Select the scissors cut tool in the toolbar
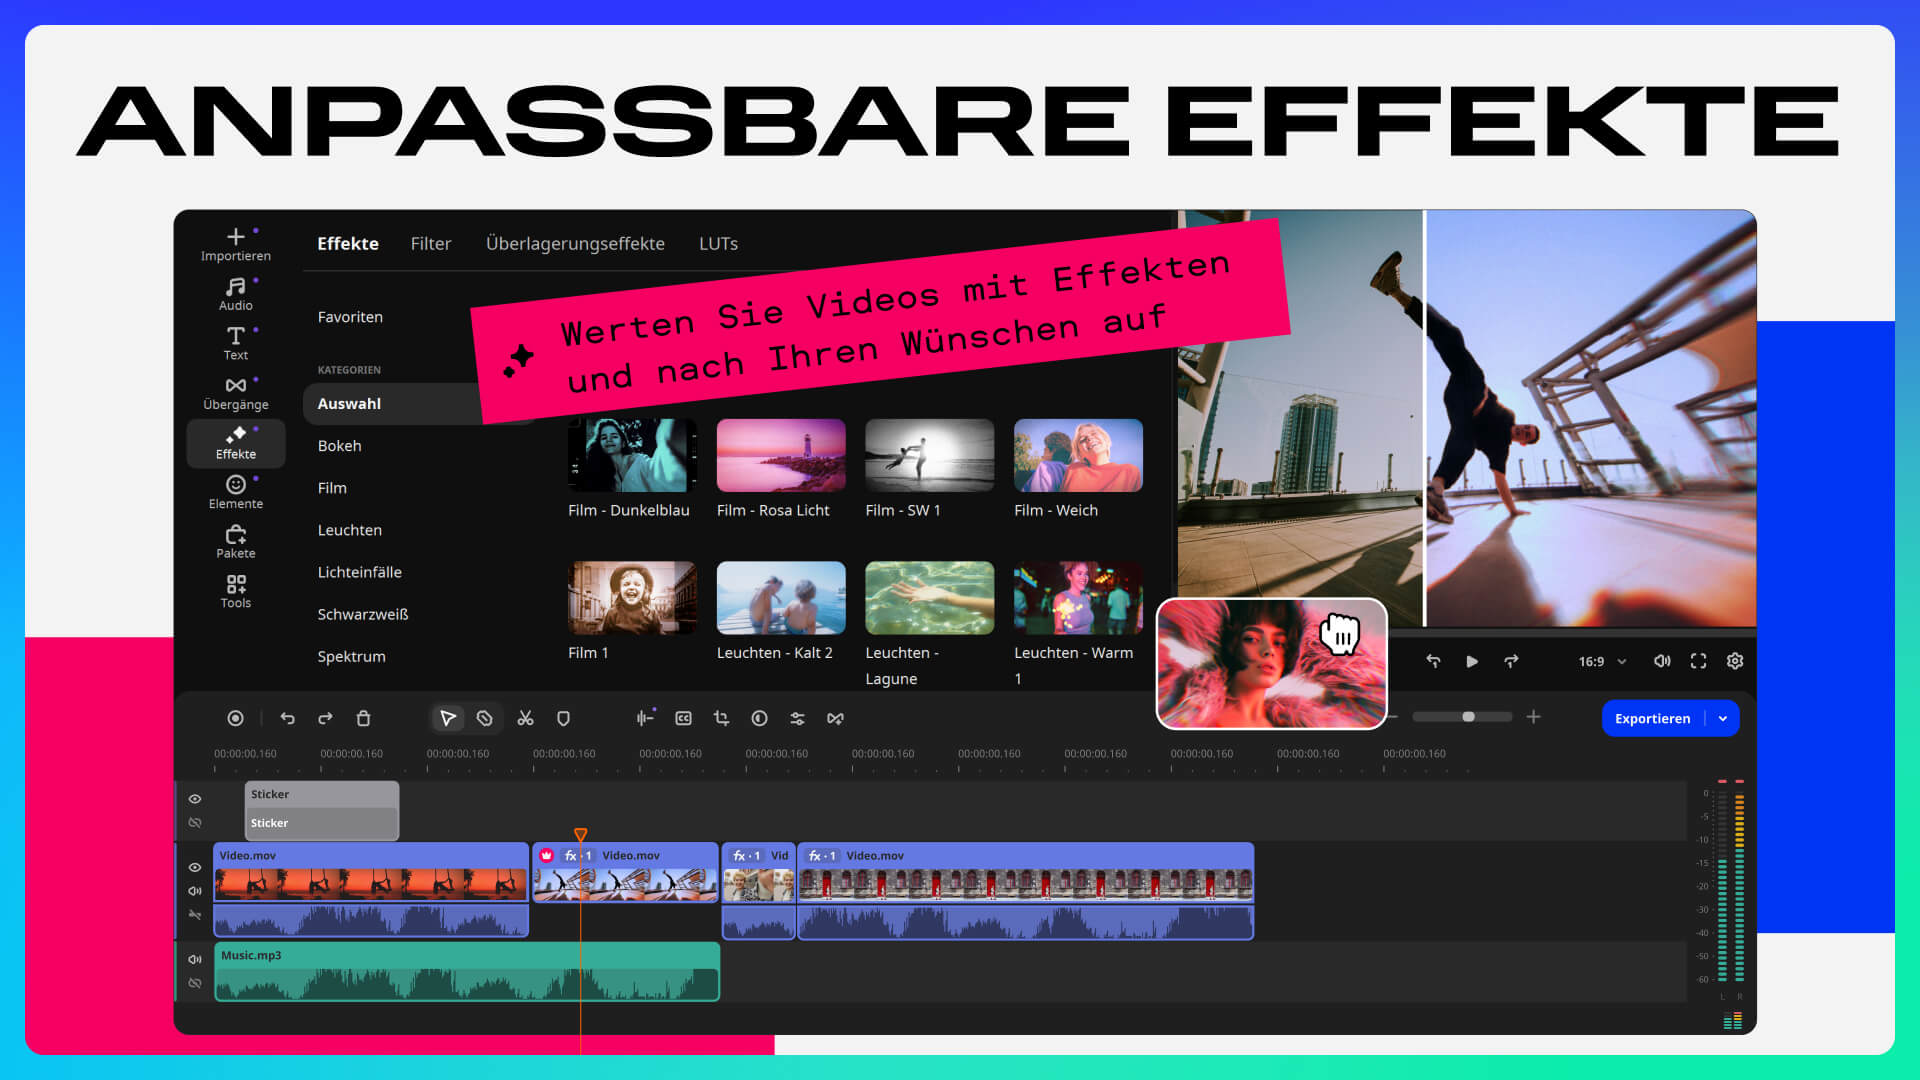Screen dimensions: 1920x1080 point(524,718)
